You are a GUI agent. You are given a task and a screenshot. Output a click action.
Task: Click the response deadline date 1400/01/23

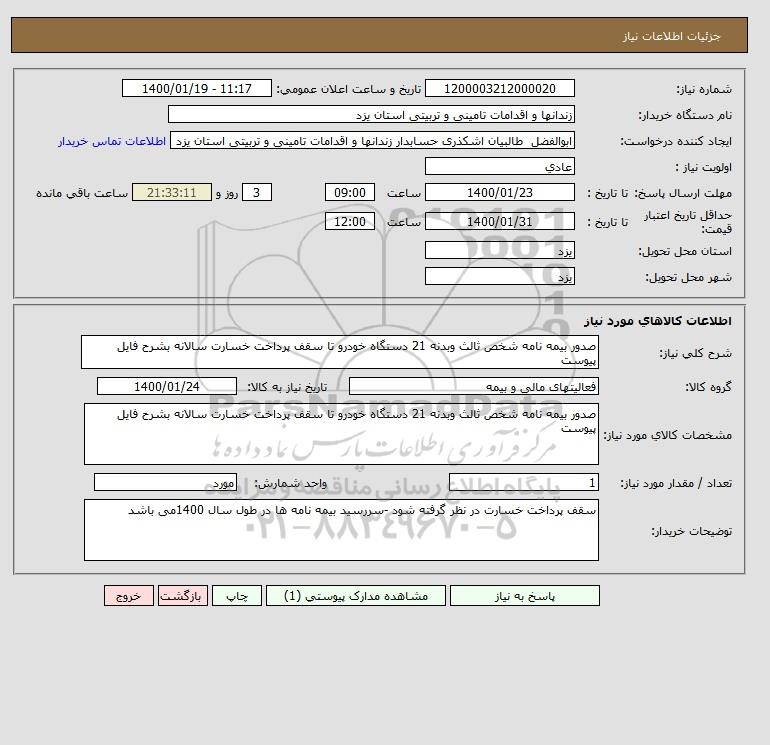point(499,193)
